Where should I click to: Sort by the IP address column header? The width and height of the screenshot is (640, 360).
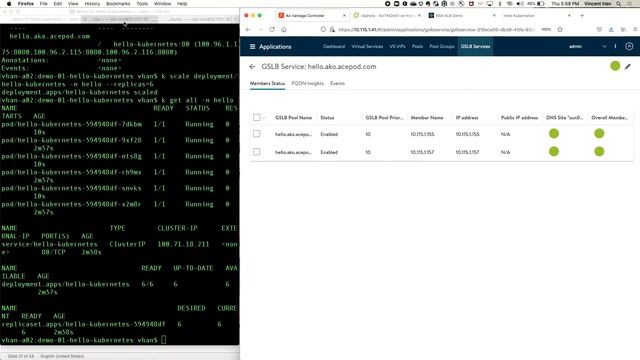467,118
